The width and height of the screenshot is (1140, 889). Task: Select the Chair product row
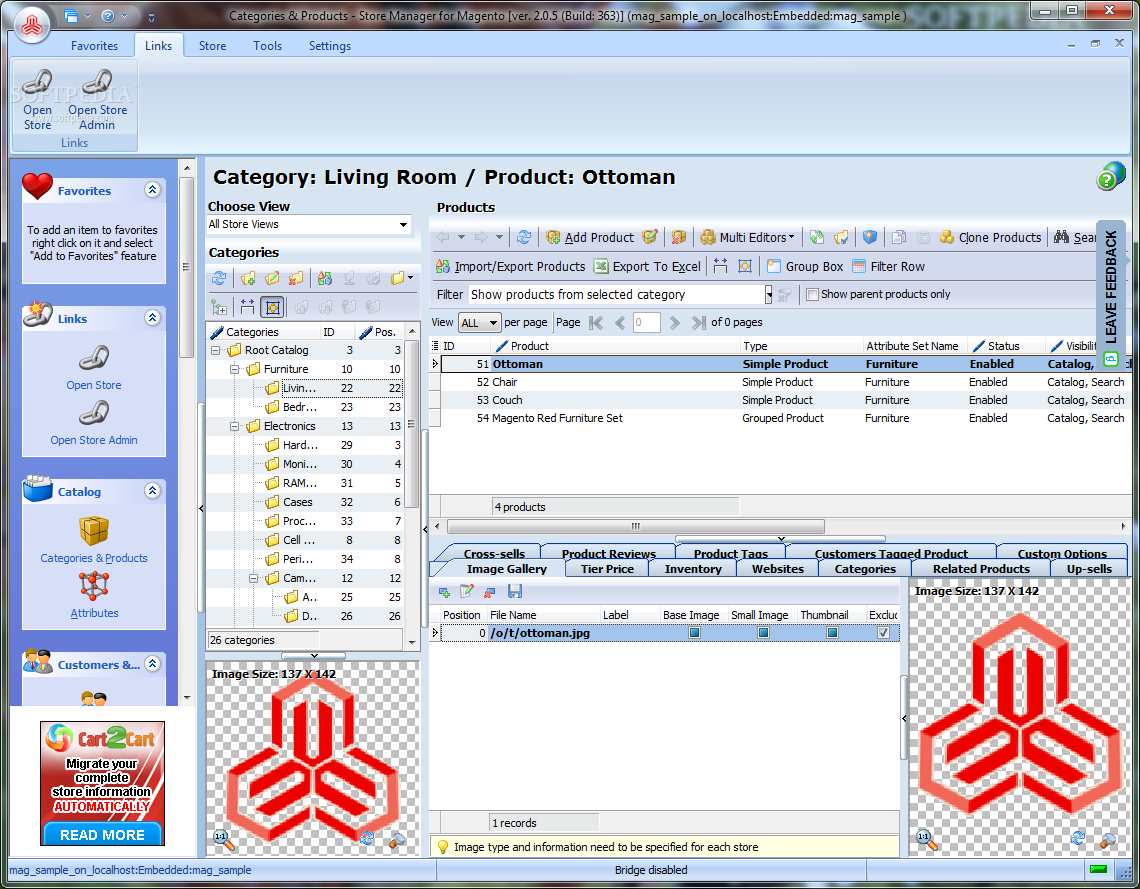784,382
